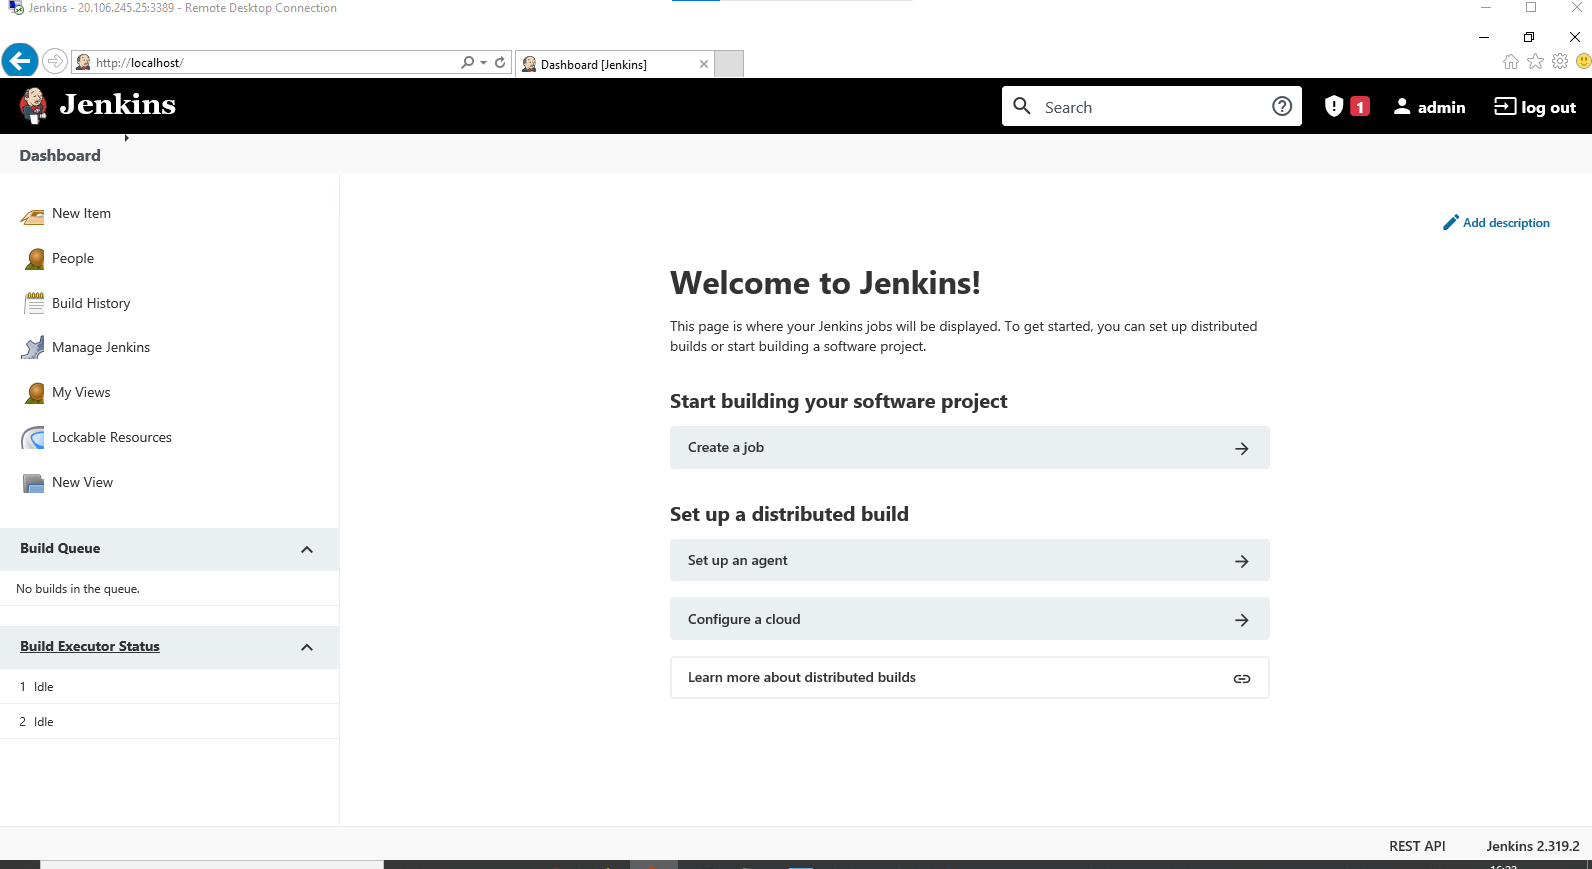Screen dimensions: 1592x869
Task: Open search help question mark icon
Action: [1282, 106]
